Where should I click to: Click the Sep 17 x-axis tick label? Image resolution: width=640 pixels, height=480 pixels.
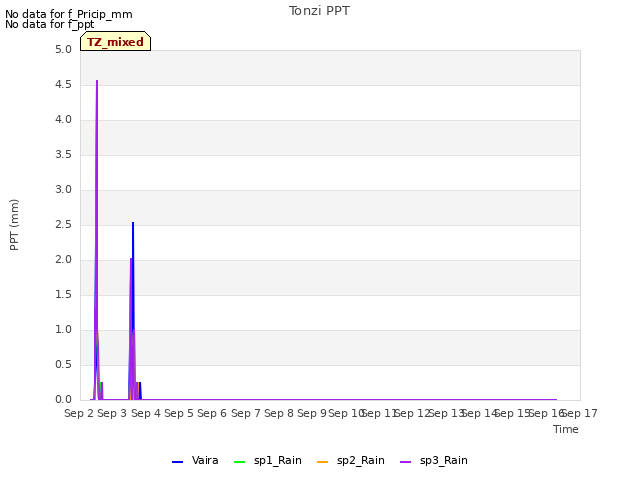pos(581,413)
